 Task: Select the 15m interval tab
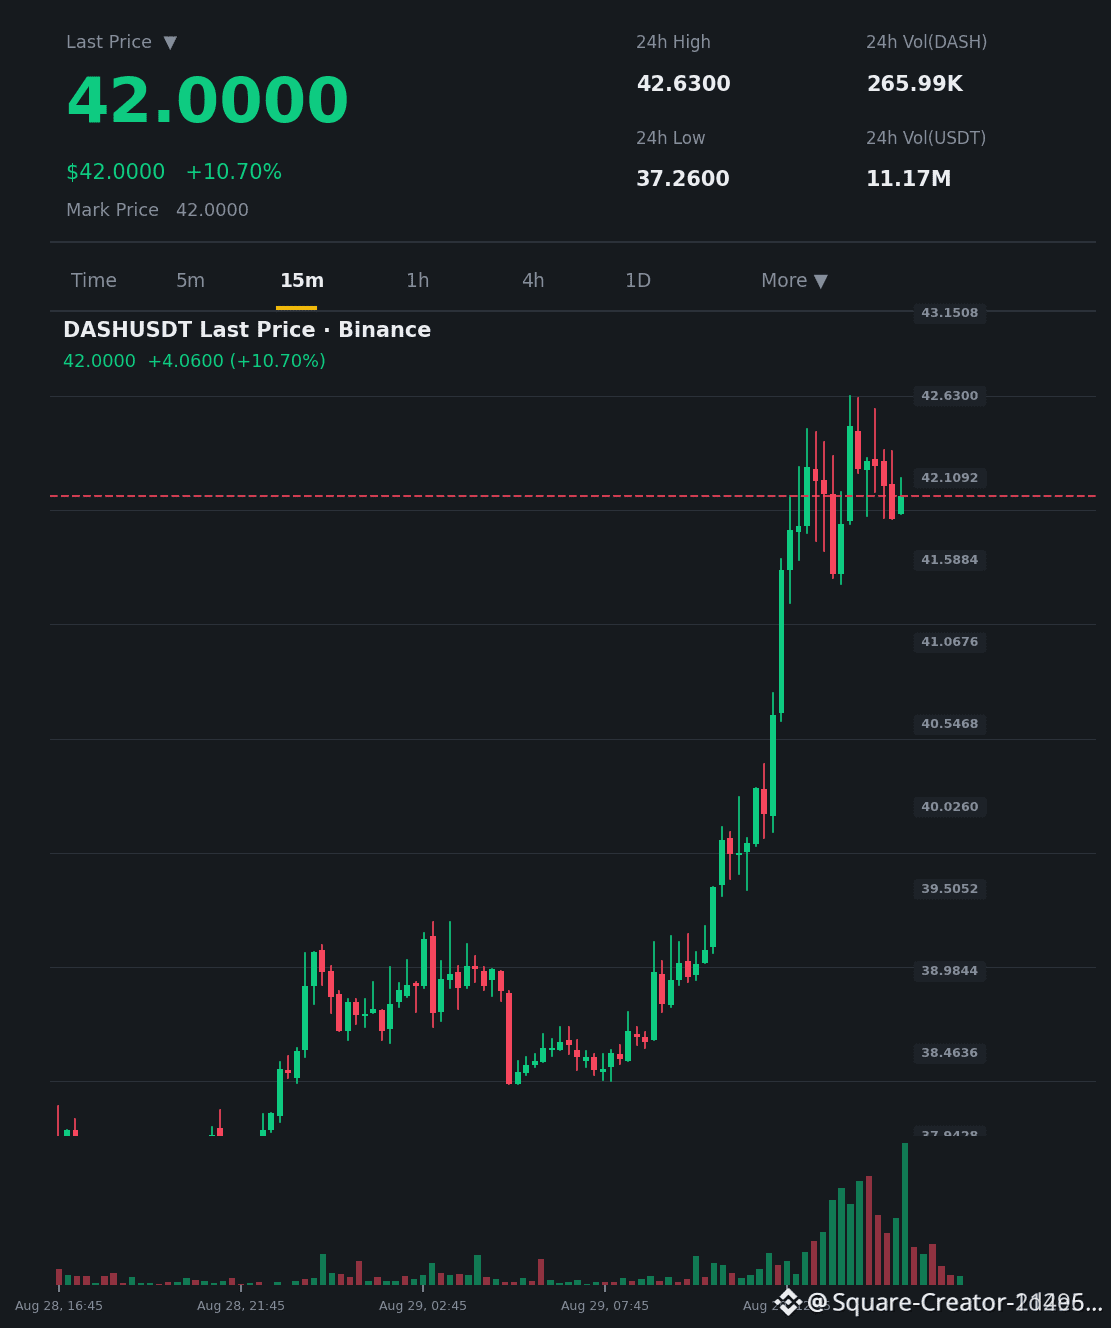tap(301, 281)
